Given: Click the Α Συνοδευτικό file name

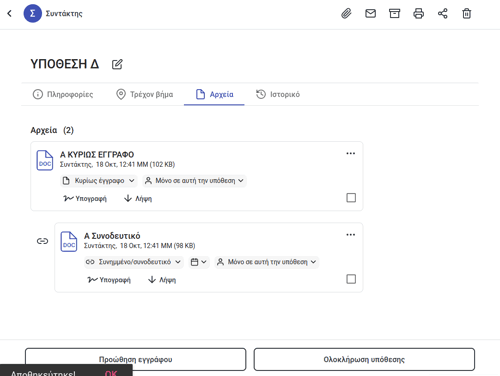Looking at the screenshot, I should [112, 236].
